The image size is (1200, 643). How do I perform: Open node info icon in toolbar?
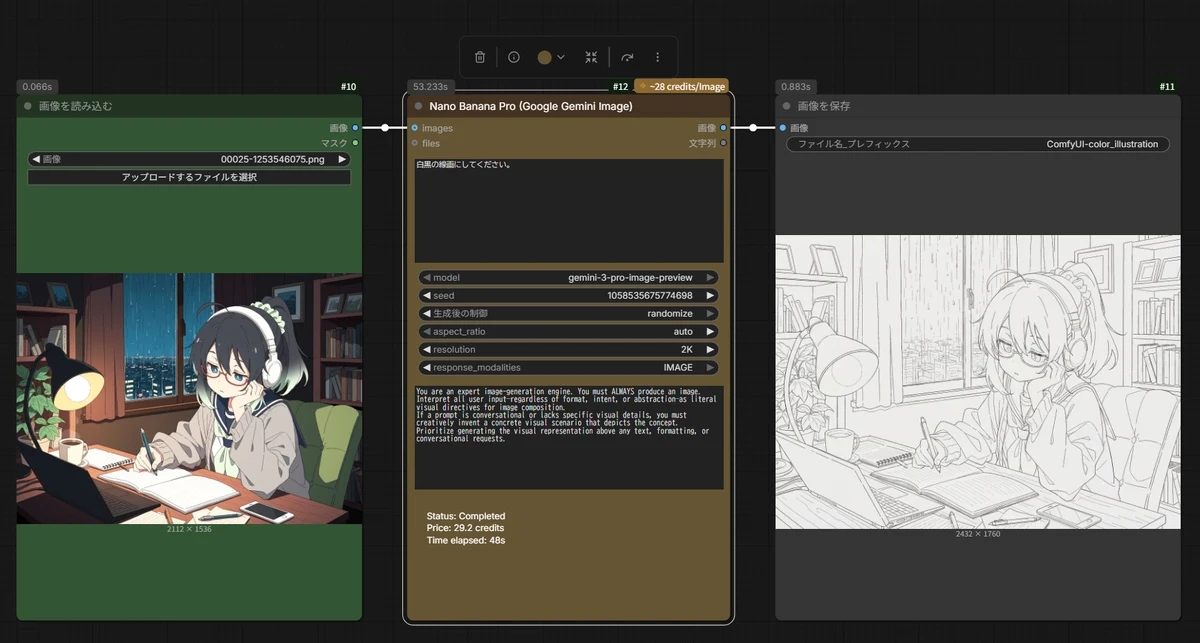[x=514, y=57]
